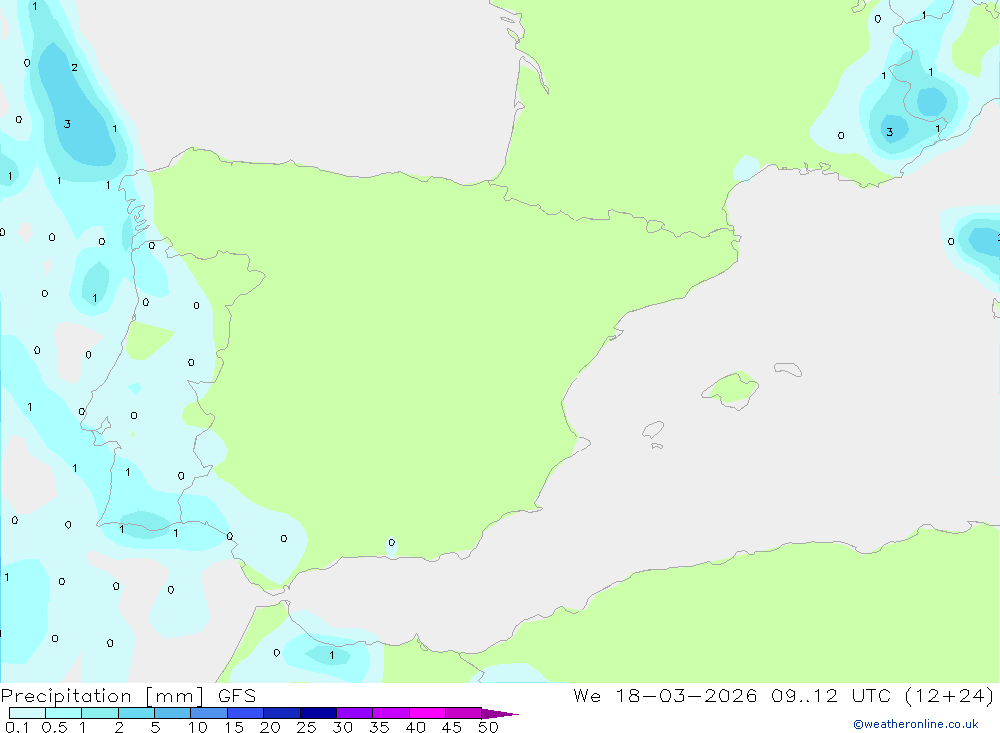Click the '0.5' legend scale label
1000x733 pixels.
(54, 727)
